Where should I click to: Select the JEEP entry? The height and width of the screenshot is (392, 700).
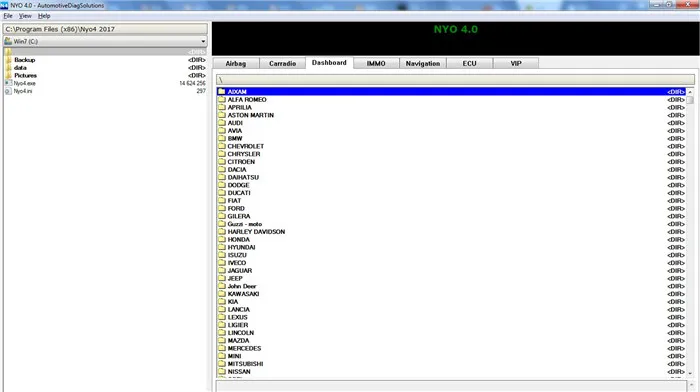pos(451,278)
